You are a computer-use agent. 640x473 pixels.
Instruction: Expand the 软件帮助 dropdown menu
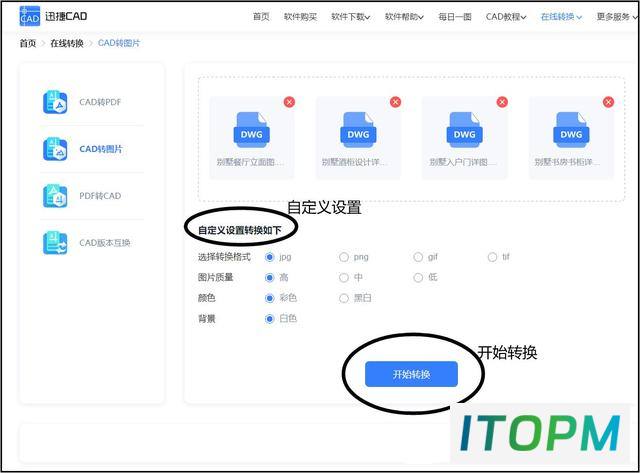(404, 17)
